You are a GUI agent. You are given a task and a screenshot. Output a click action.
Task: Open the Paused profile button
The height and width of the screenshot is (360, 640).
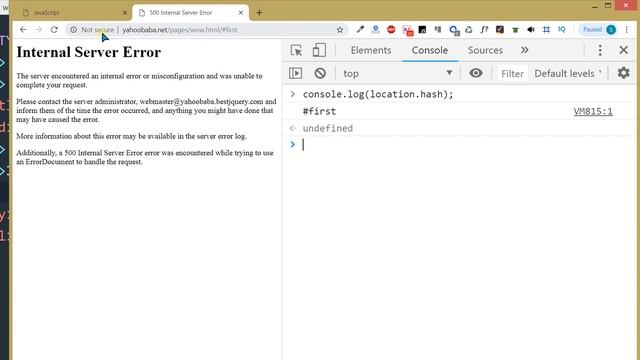[599, 29]
